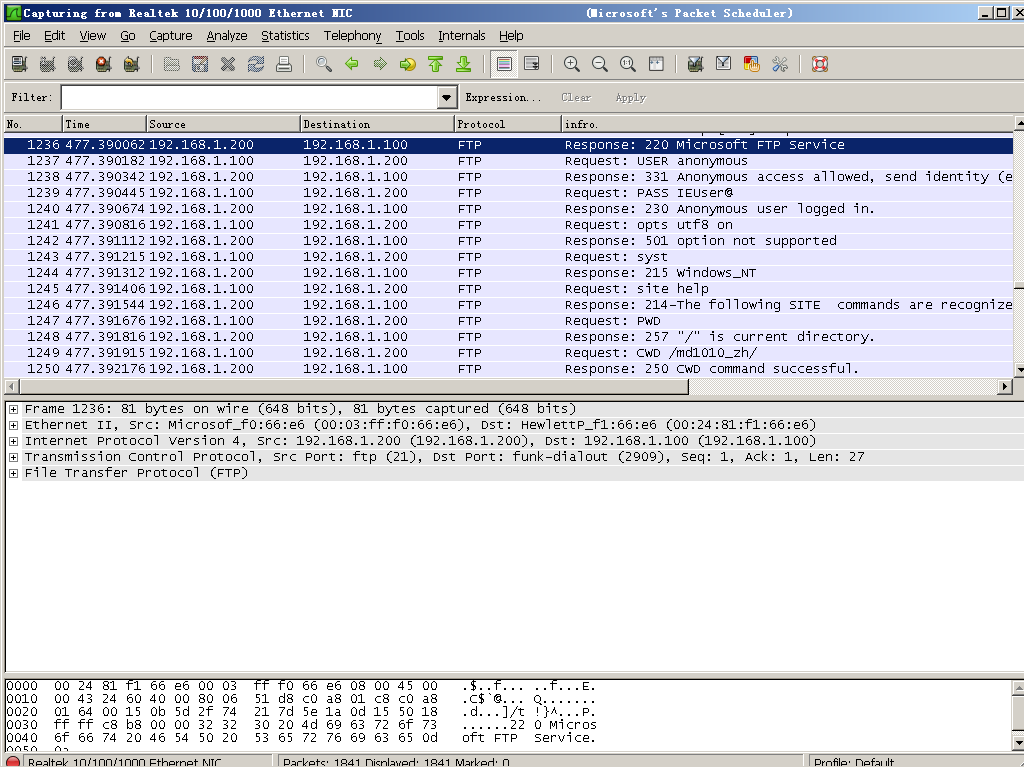Expand the File Transfer Protocol node
The width and height of the screenshot is (1024, 768).
[13, 473]
